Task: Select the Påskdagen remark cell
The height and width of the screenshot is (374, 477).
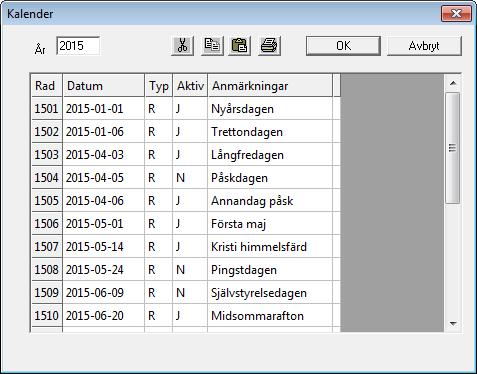Action: (270, 178)
